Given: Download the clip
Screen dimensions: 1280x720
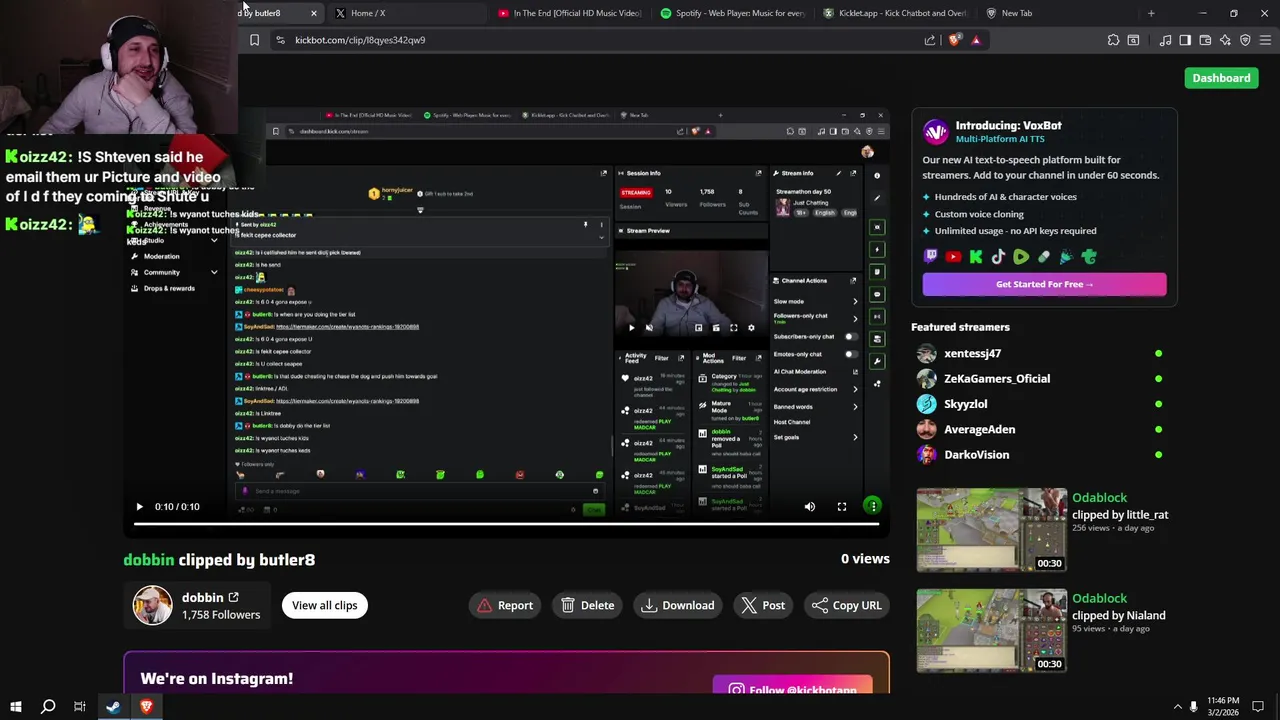Looking at the screenshot, I should (678, 605).
